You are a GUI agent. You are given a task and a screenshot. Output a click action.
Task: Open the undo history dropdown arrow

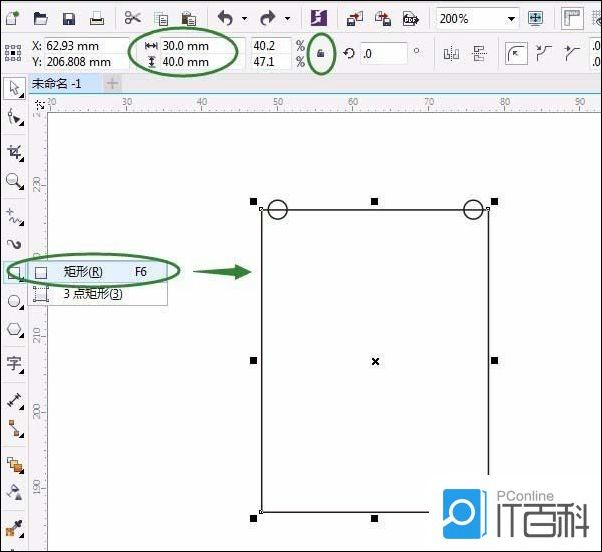pyautogui.click(x=245, y=18)
